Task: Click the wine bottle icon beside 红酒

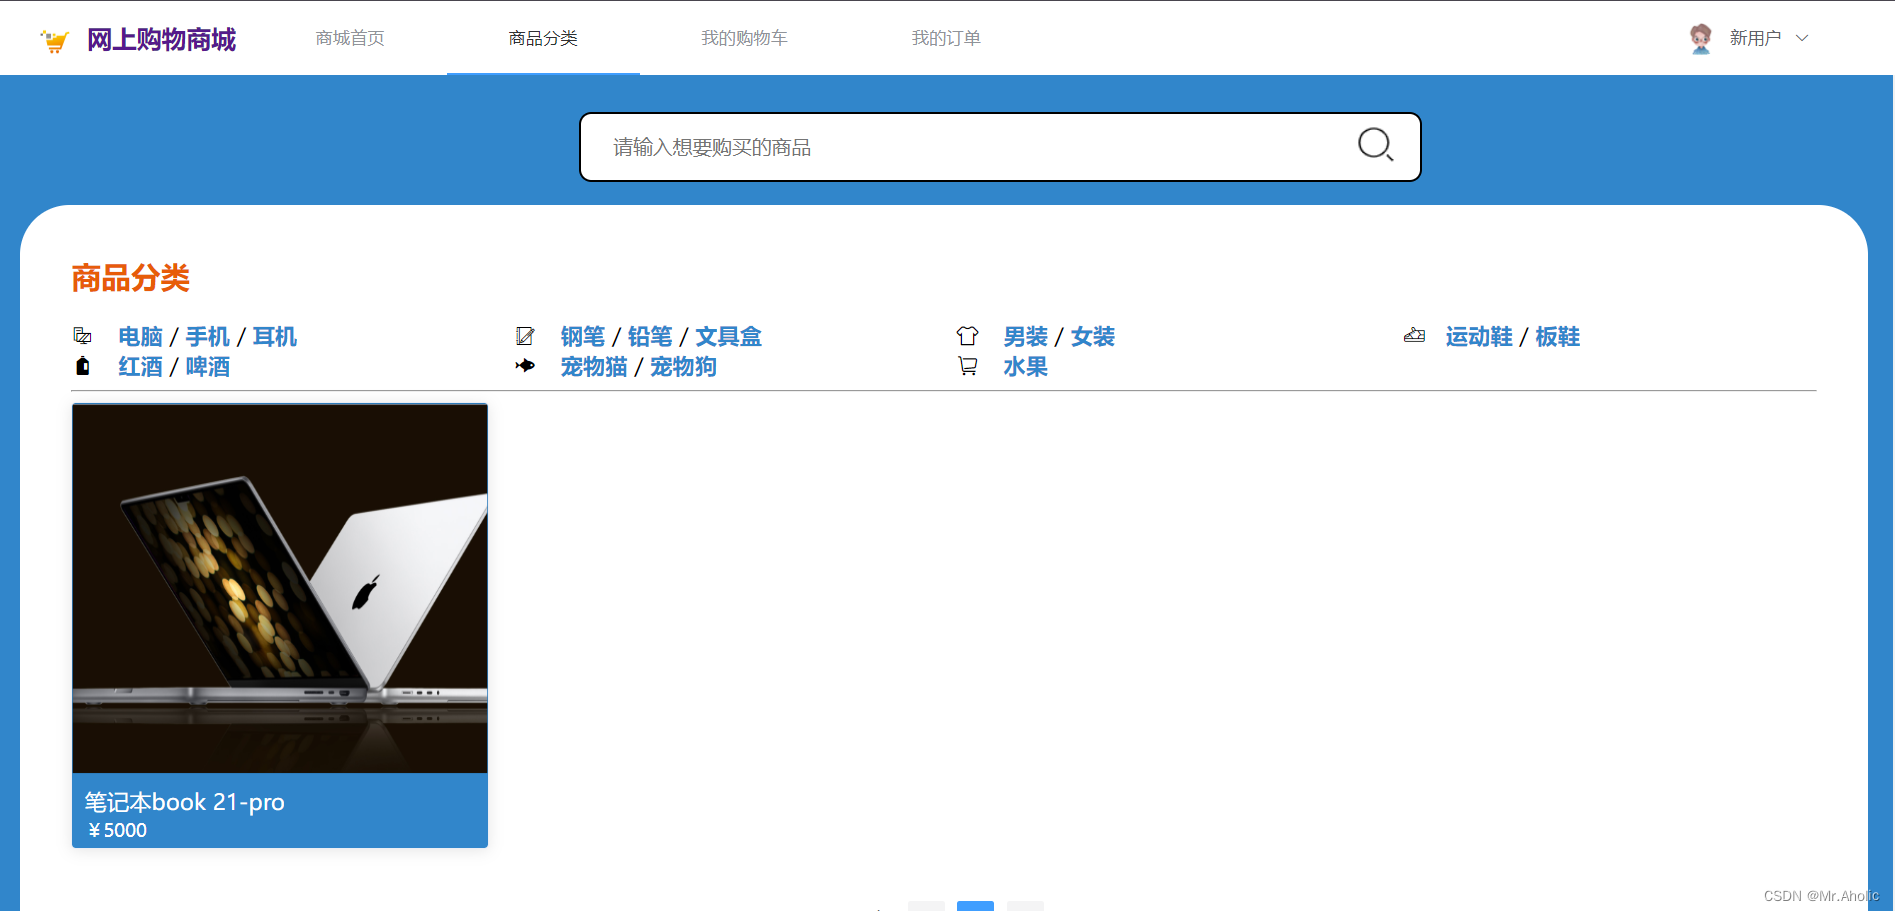Action: coord(82,366)
